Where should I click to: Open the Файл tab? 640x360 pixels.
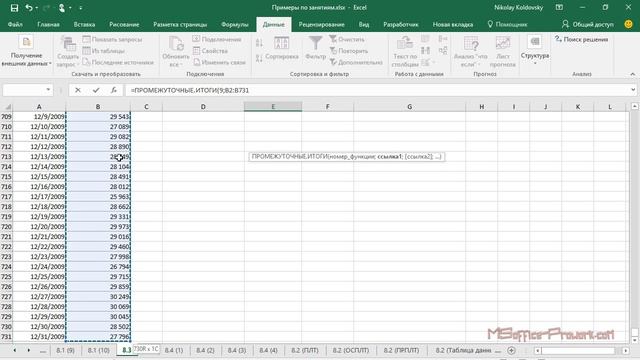coord(15,24)
